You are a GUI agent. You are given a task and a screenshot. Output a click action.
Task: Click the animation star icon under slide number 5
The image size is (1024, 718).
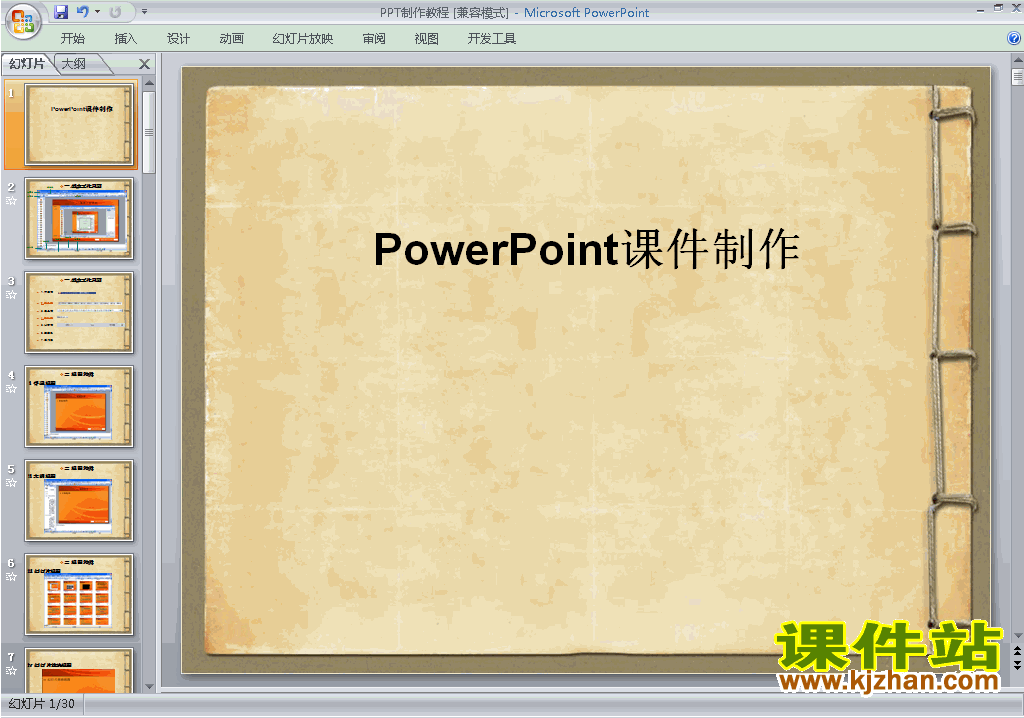coord(11,483)
